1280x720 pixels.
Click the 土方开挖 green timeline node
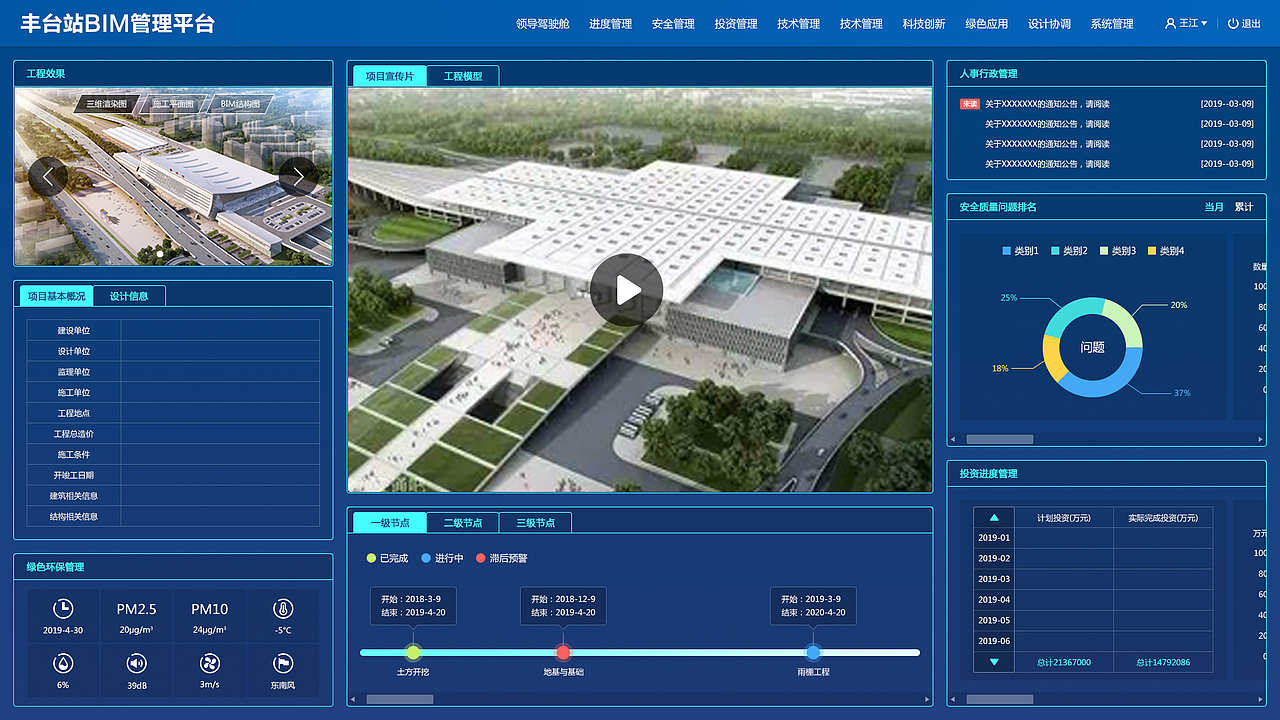click(x=413, y=652)
